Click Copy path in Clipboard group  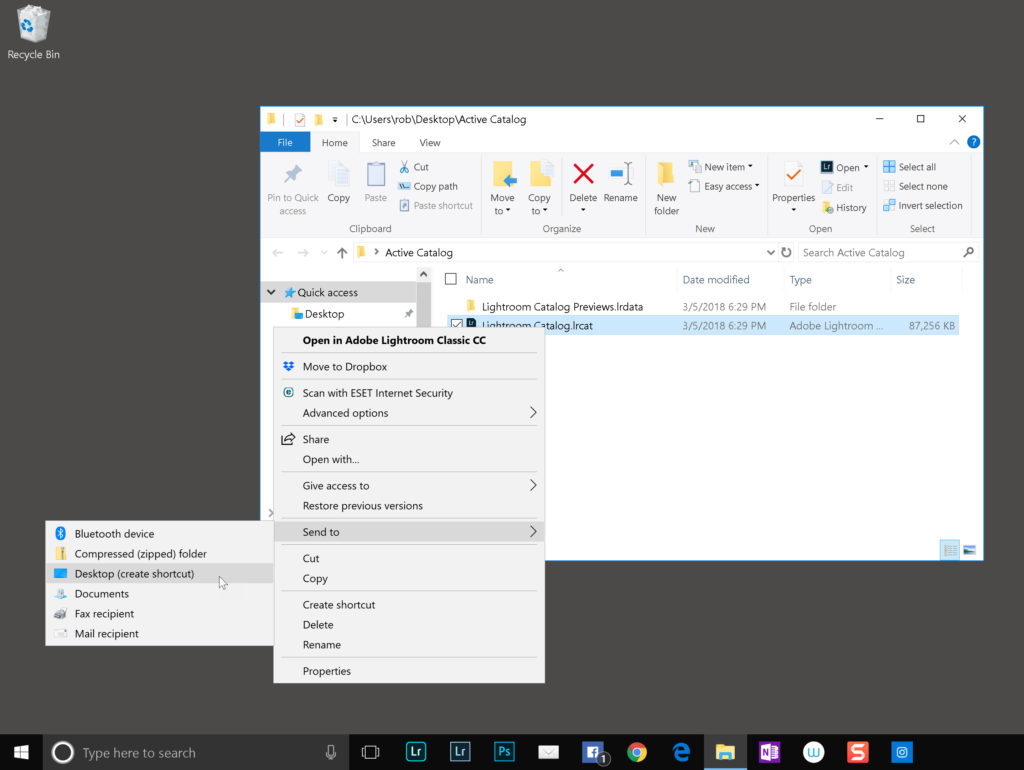point(428,186)
